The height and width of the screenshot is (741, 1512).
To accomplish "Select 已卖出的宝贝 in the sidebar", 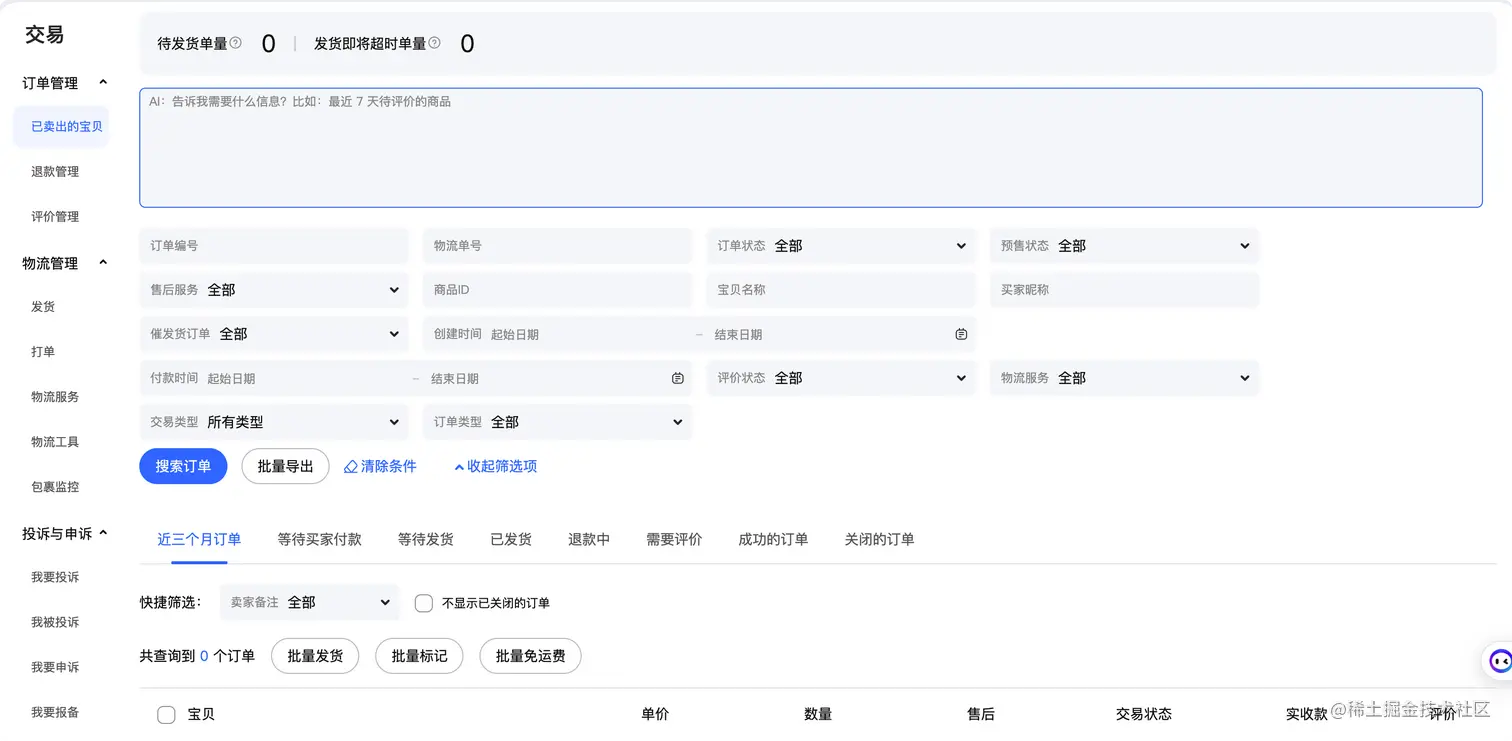I will 61,127.
